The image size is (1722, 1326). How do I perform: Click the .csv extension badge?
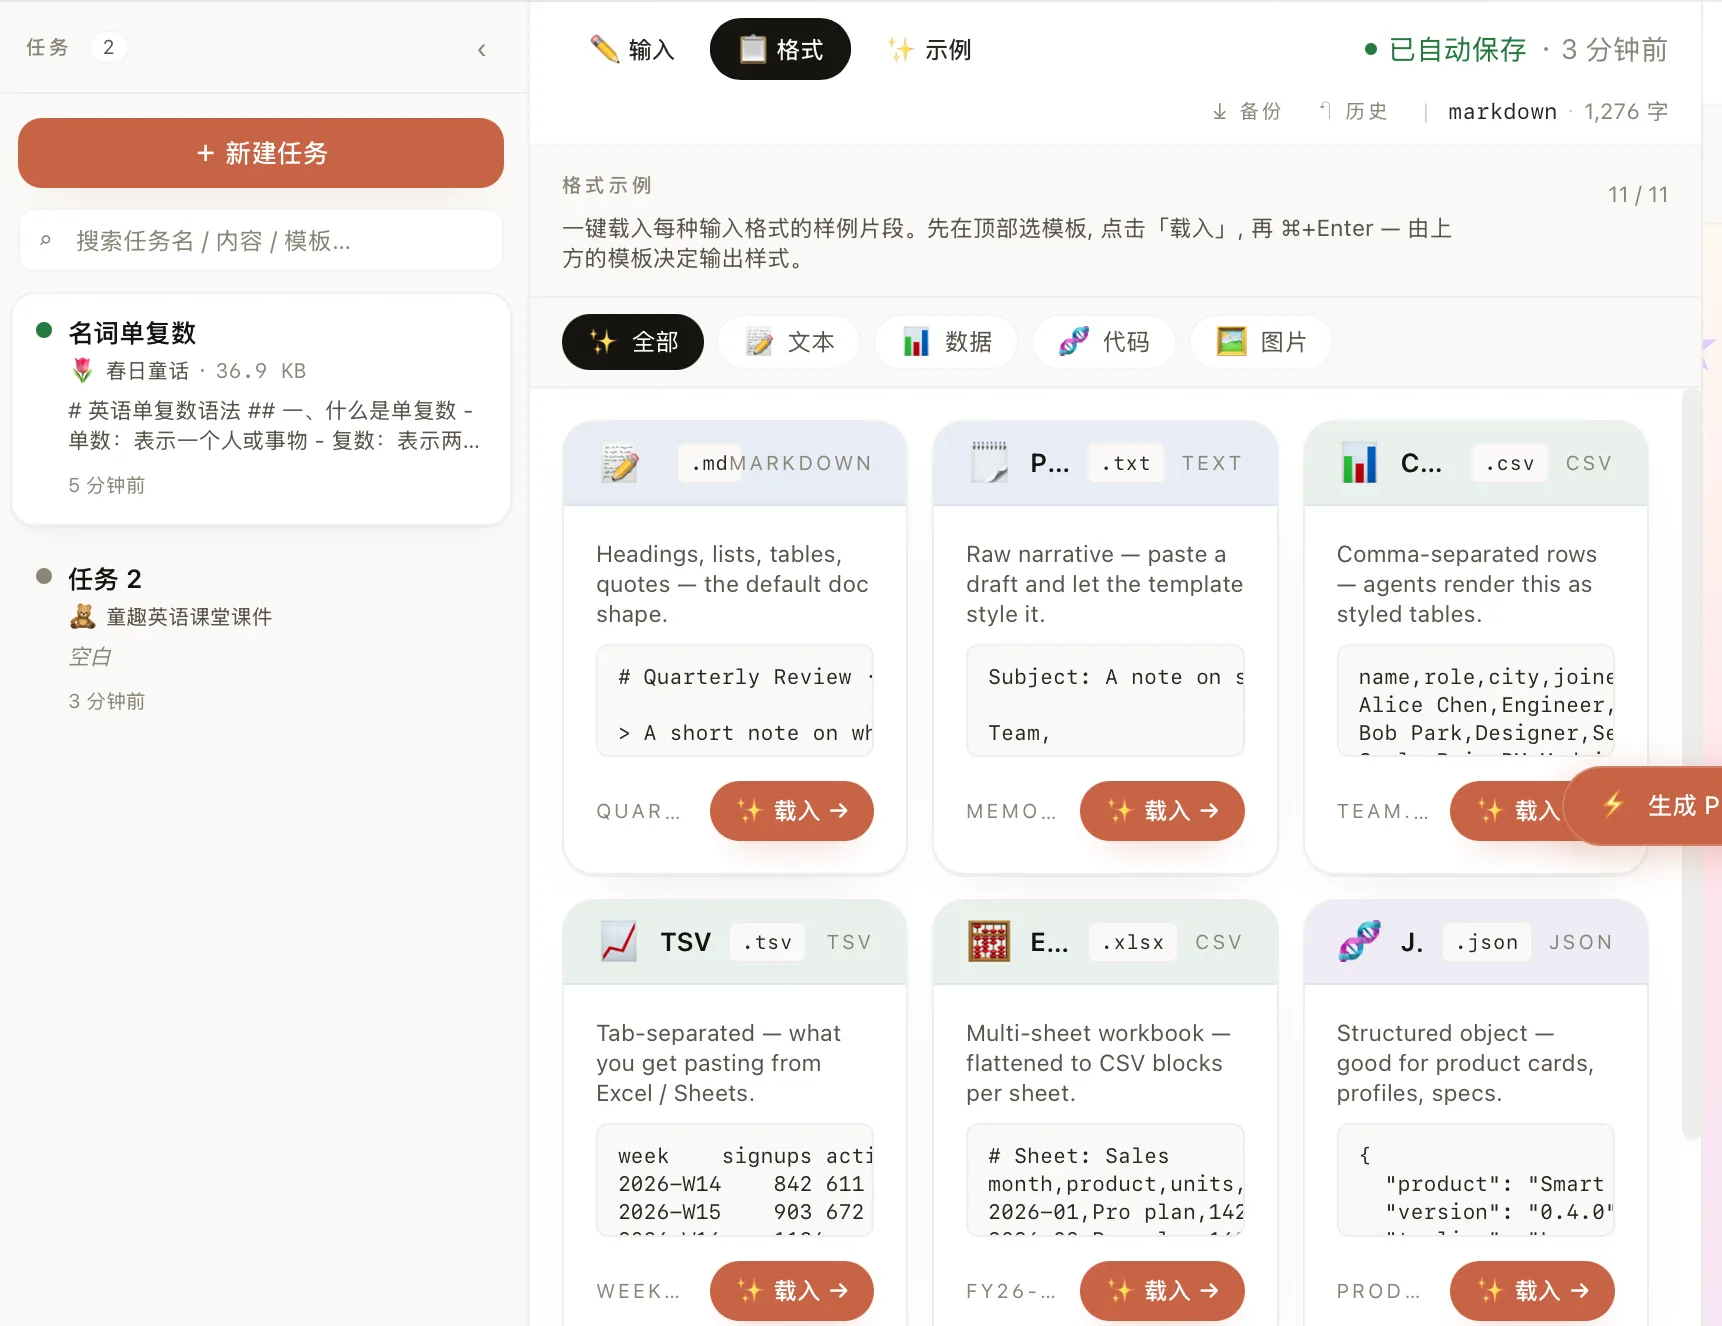1510,463
